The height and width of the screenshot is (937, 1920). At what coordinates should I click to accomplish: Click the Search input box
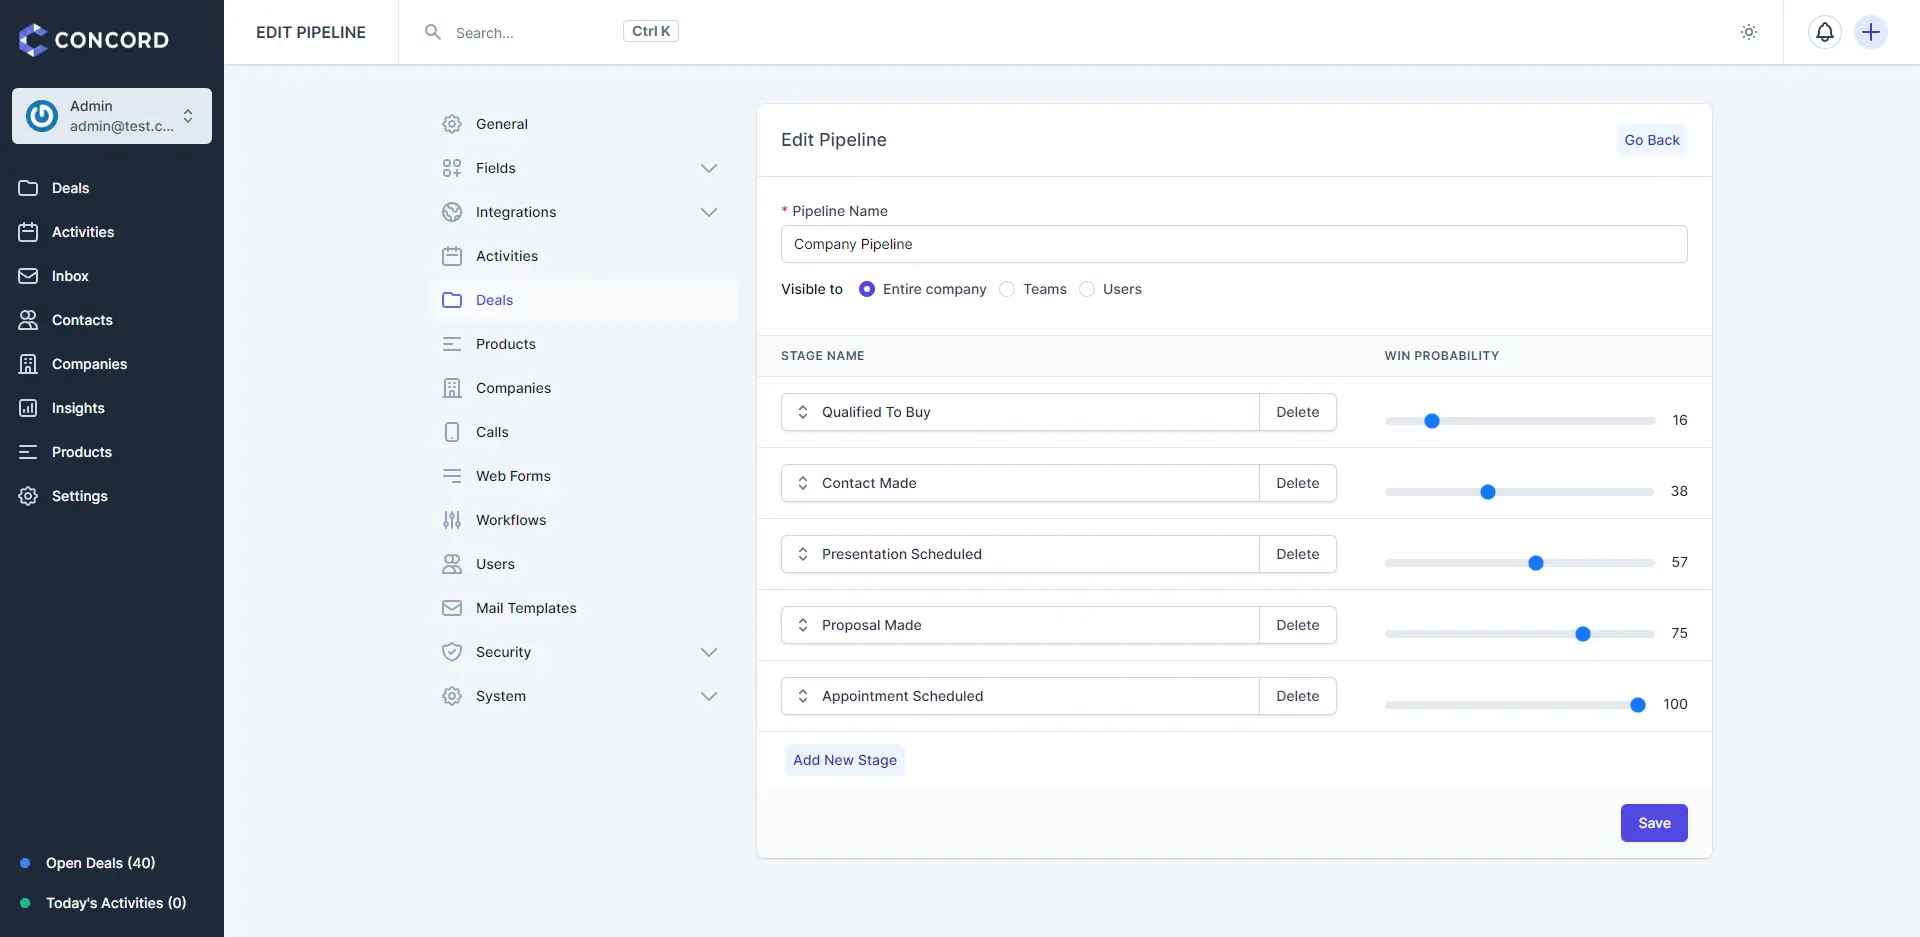coord(535,32)
